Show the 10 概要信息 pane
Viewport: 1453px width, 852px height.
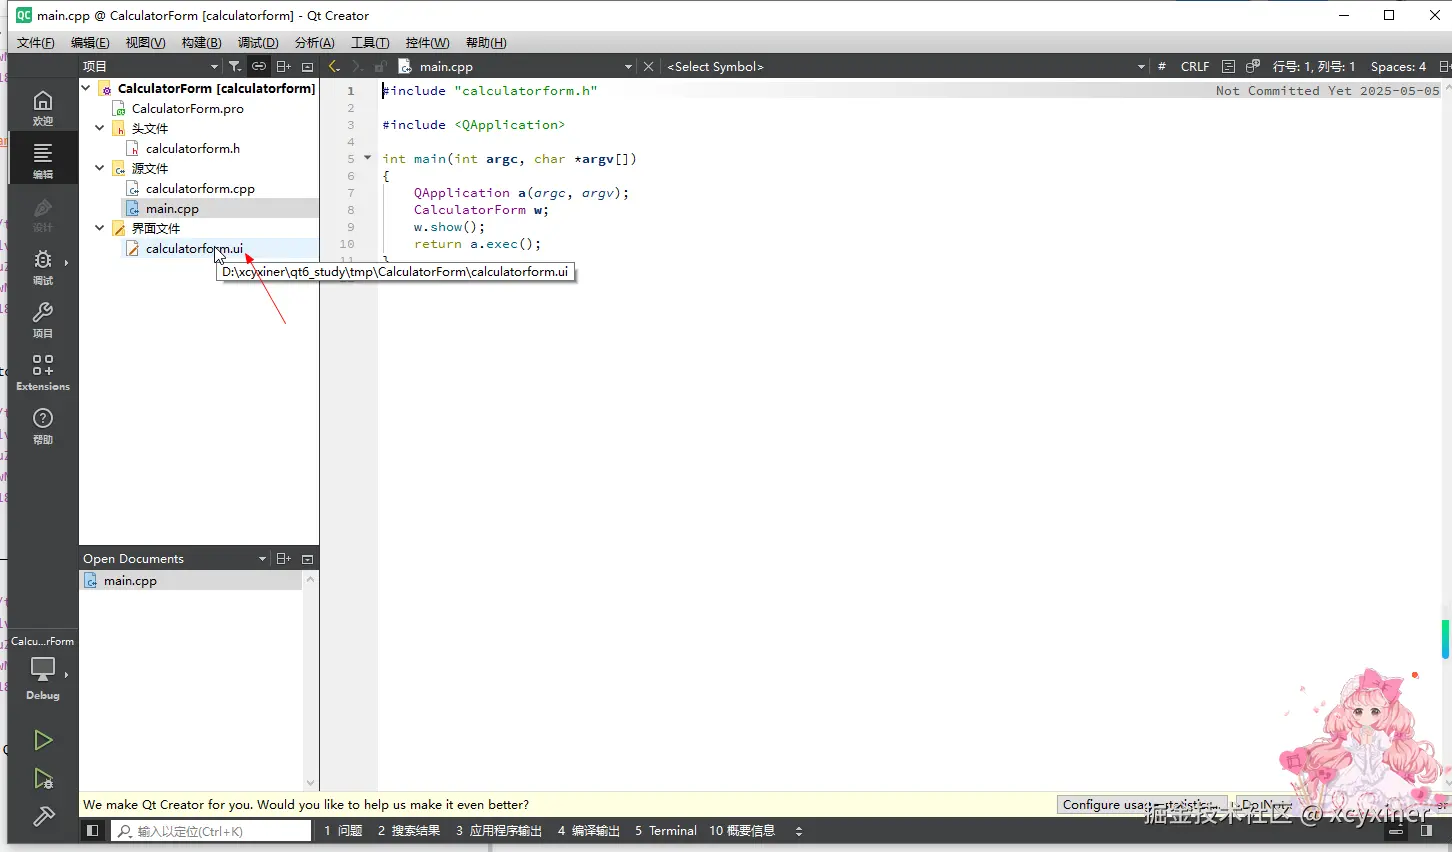click(x=742, y=831)
